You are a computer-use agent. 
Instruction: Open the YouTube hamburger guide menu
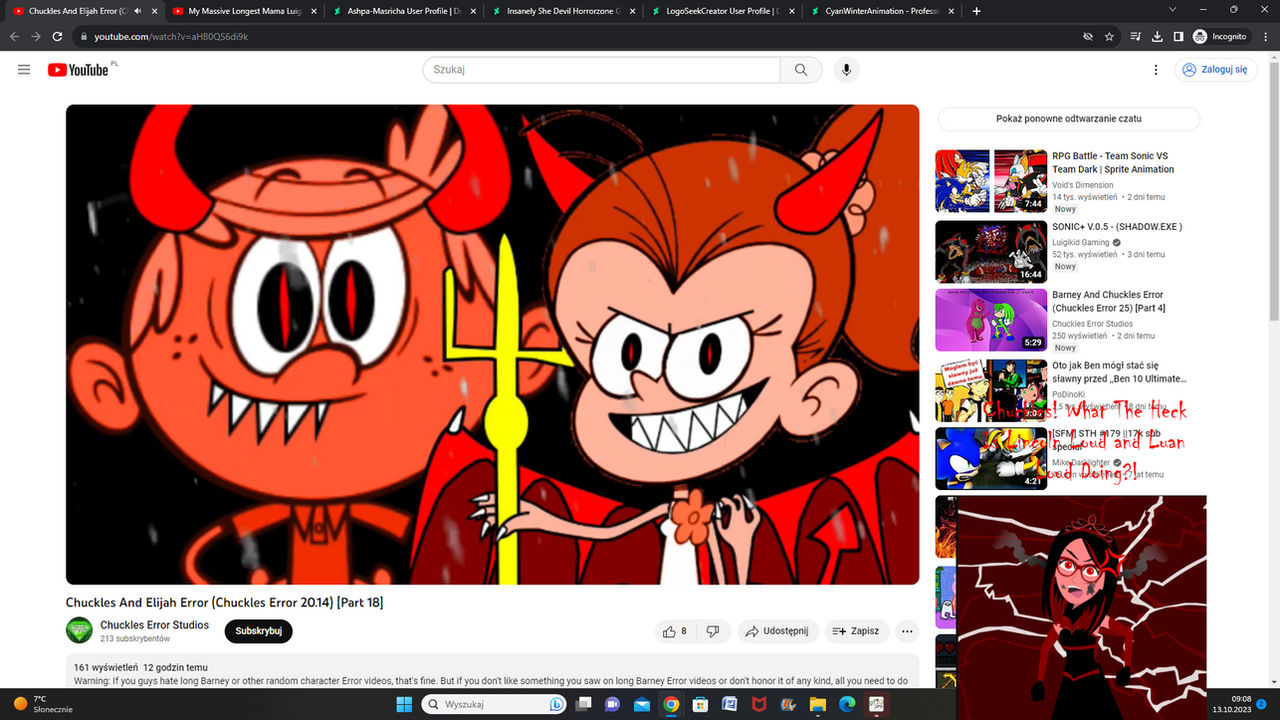[x=24, y=70]
